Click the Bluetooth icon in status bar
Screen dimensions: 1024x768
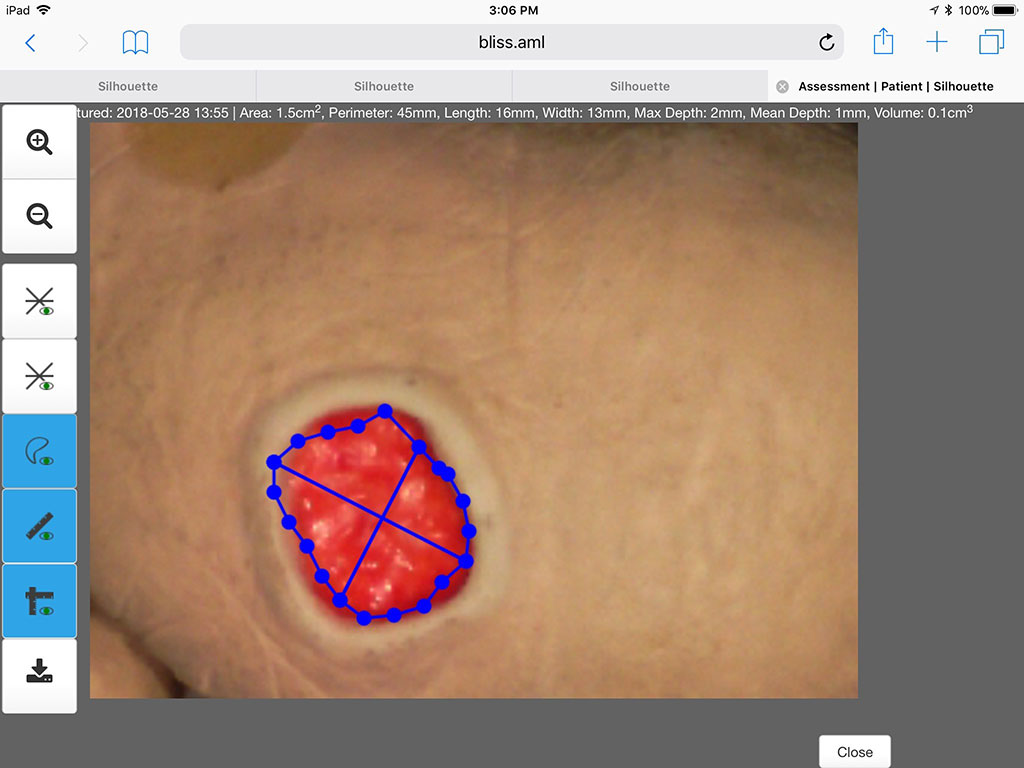tap(948, 10)
